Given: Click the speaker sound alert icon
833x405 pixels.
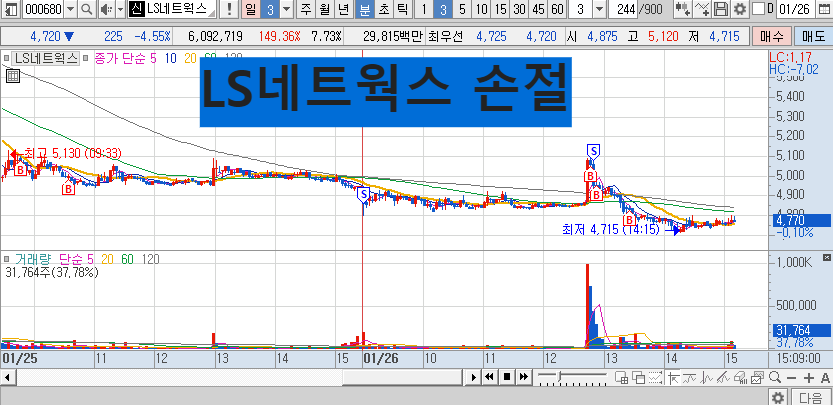Looking at the screenshot, I should click(x=106, y=9).
